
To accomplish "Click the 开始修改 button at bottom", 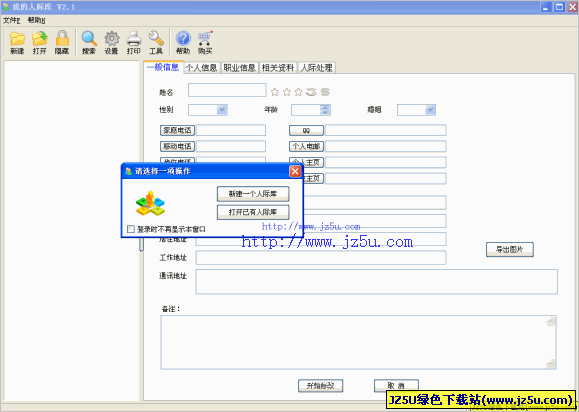I will tap(321, 386).
